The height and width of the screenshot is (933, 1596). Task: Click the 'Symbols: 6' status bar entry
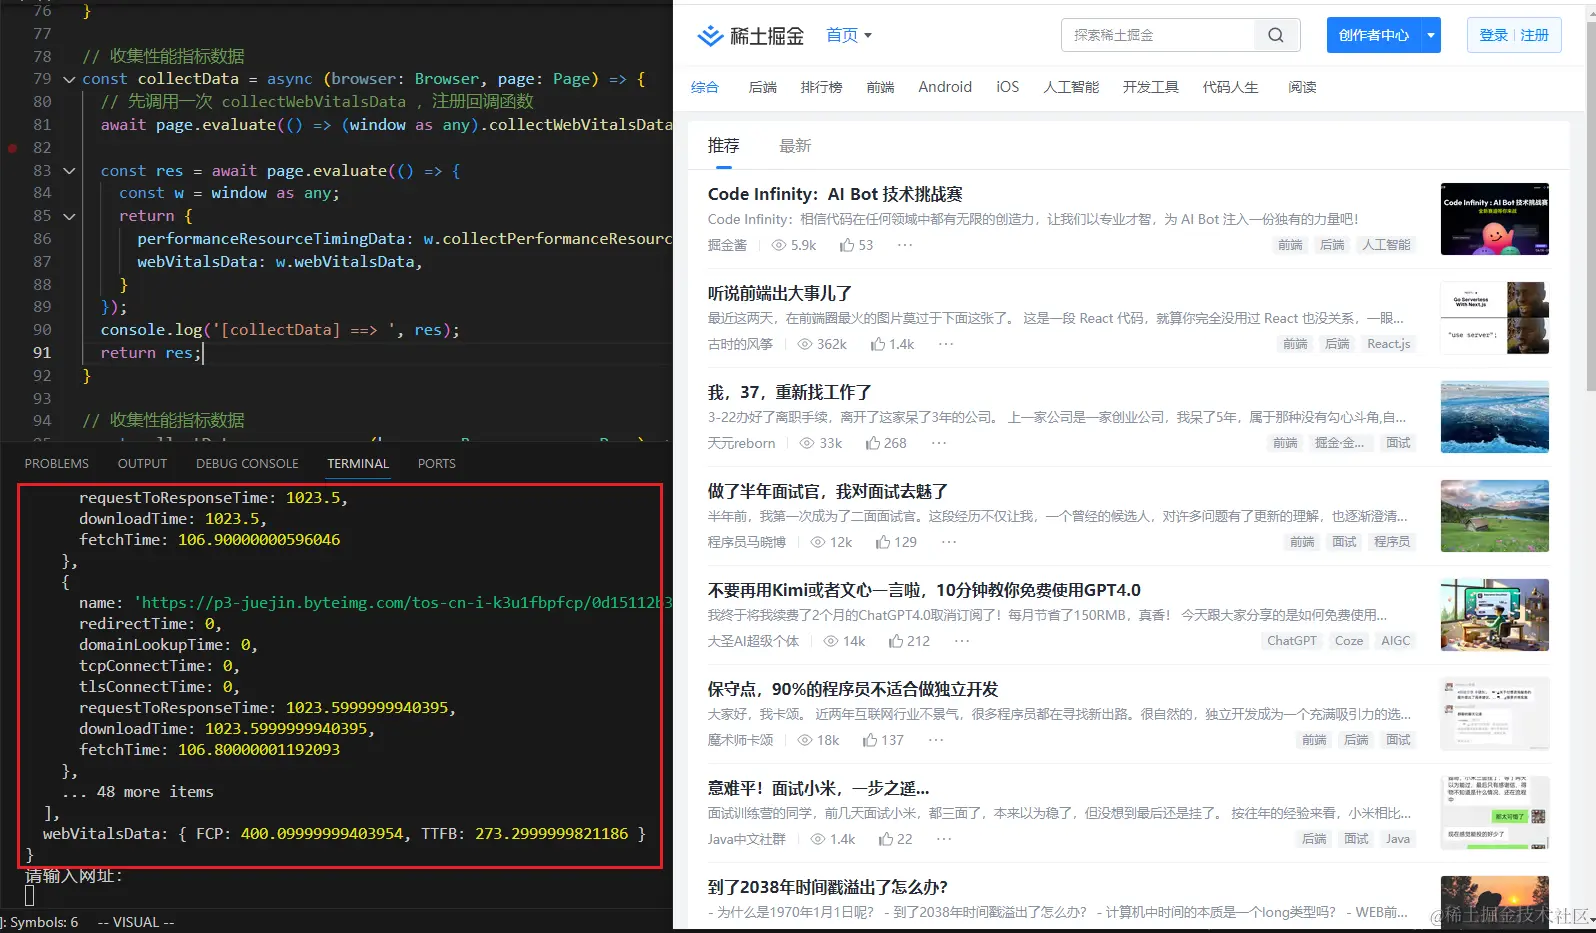coord(43,922)
